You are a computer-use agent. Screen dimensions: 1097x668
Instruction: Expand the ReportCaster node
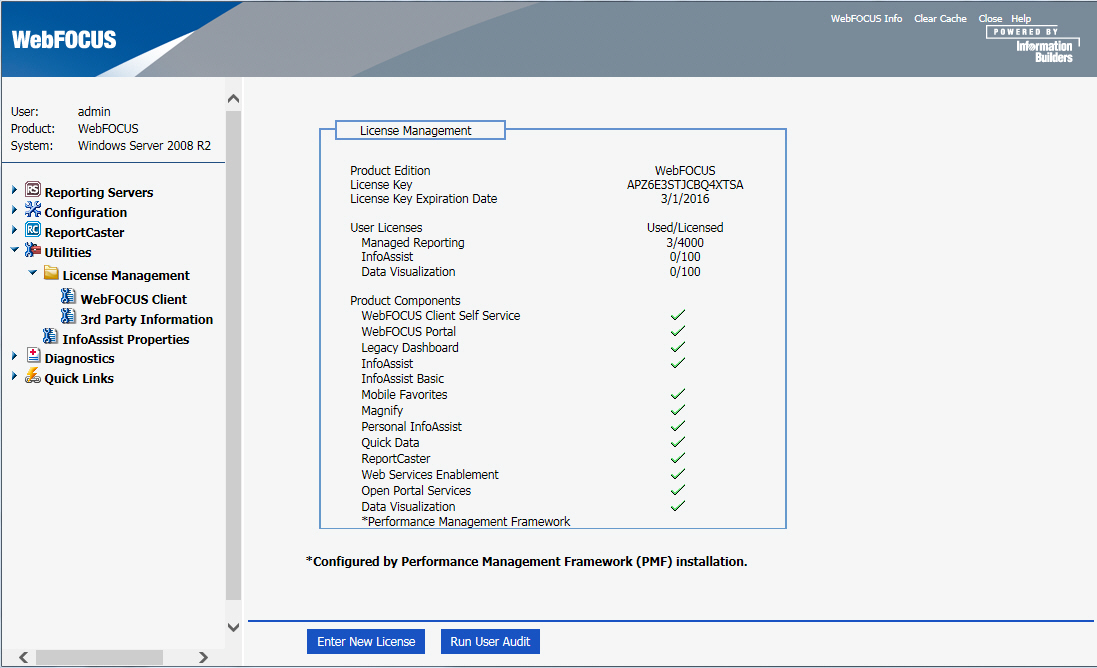[x=14, y=229]
